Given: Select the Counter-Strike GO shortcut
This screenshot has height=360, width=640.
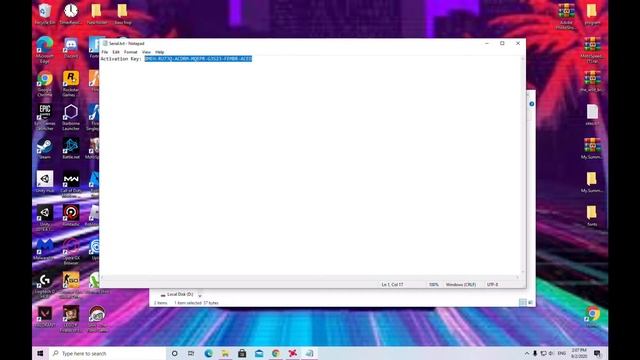Looking at the screenshot, I should [71, 286].
